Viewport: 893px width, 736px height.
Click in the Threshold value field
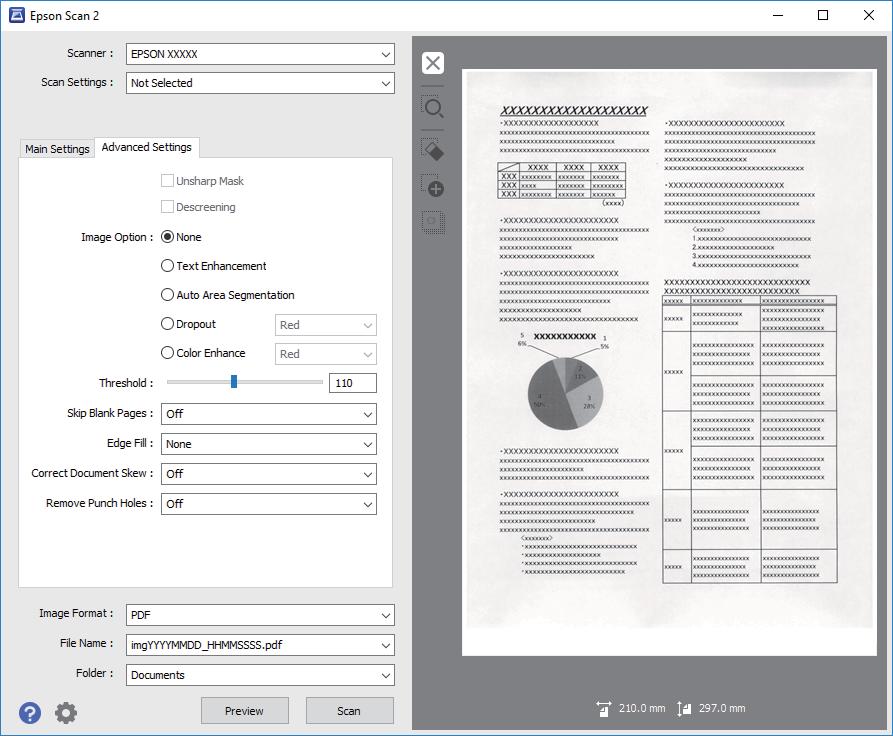click(353, 383)
